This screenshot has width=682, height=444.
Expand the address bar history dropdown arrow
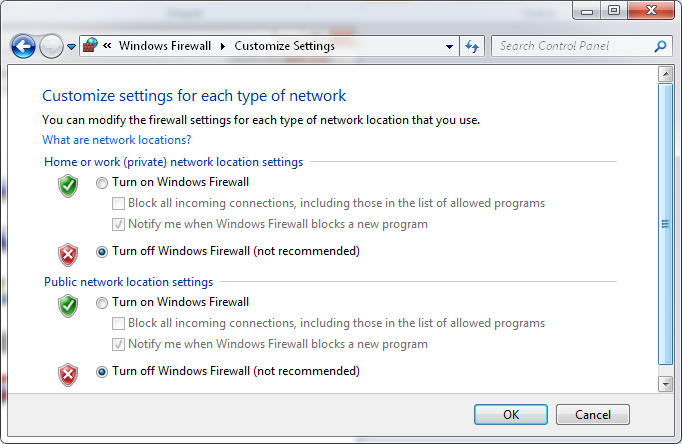point(449,47)
